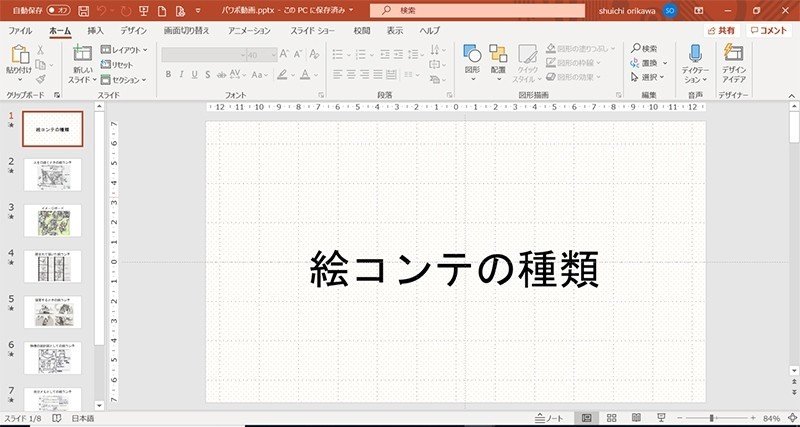This screenshot has width=800, height=427.
Task: Select slide 5 thumbnail
Action: coord(53,312)
